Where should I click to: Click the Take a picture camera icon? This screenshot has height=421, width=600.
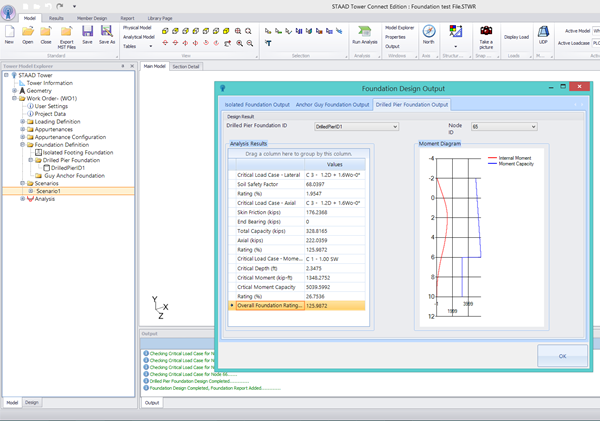coord(486,31)
